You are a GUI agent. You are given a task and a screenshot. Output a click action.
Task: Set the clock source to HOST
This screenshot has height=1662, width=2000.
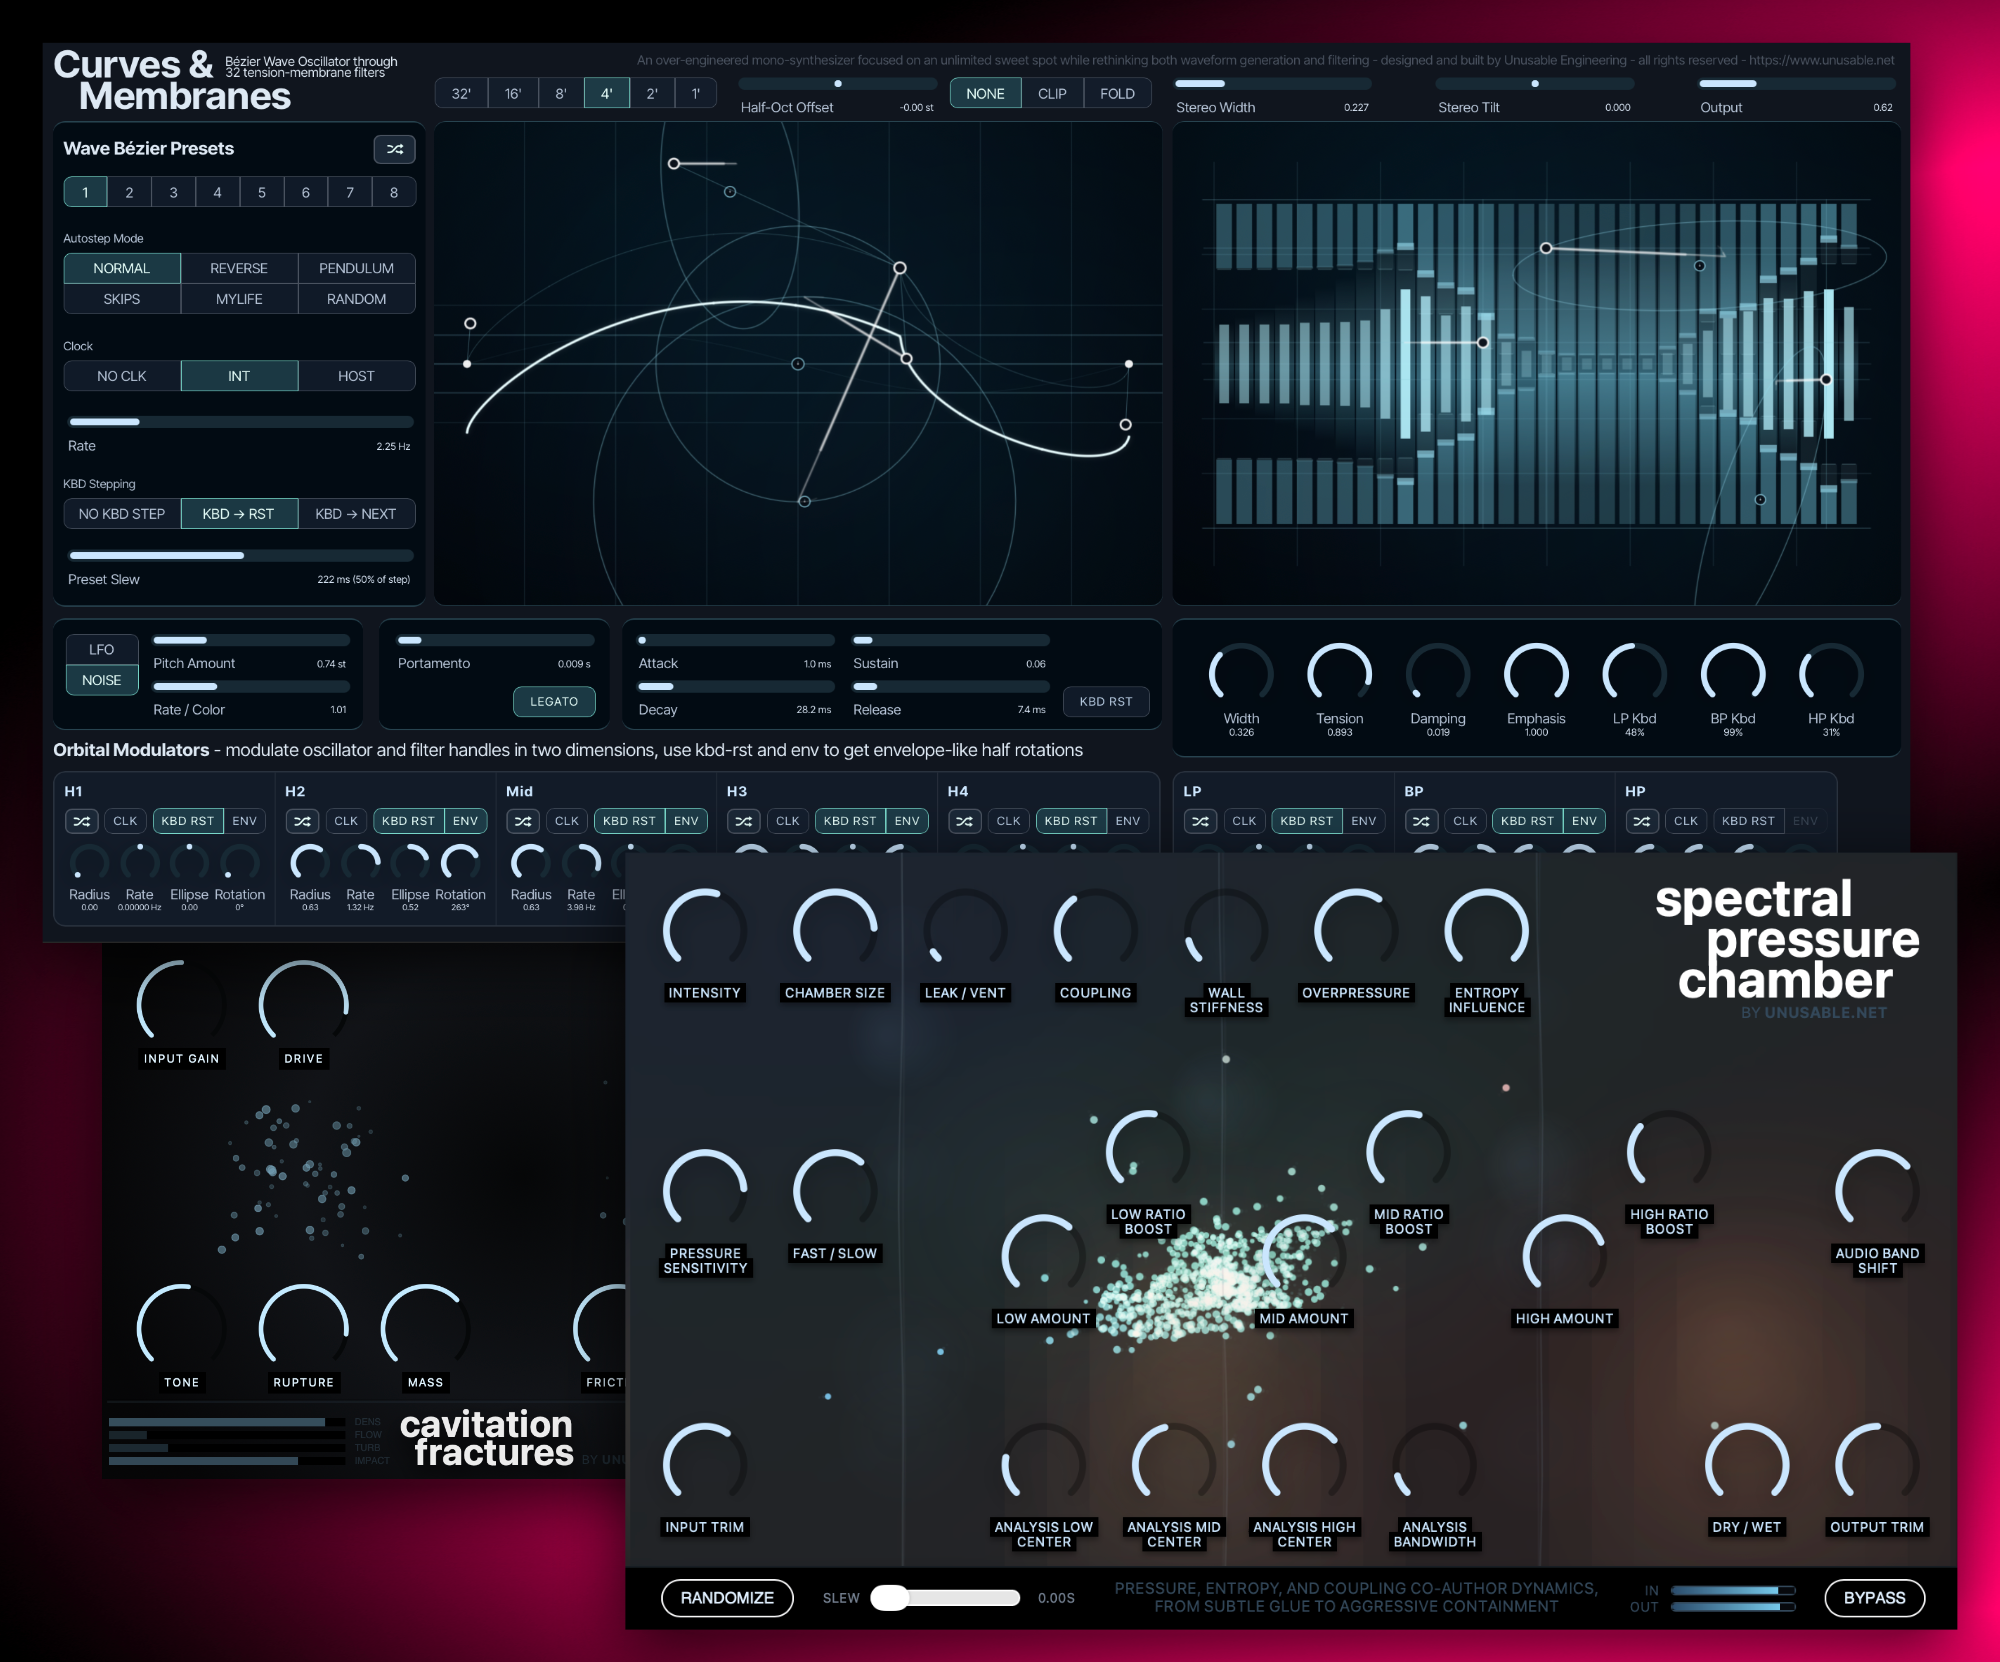pyautogui.click(x=356, y=376)
